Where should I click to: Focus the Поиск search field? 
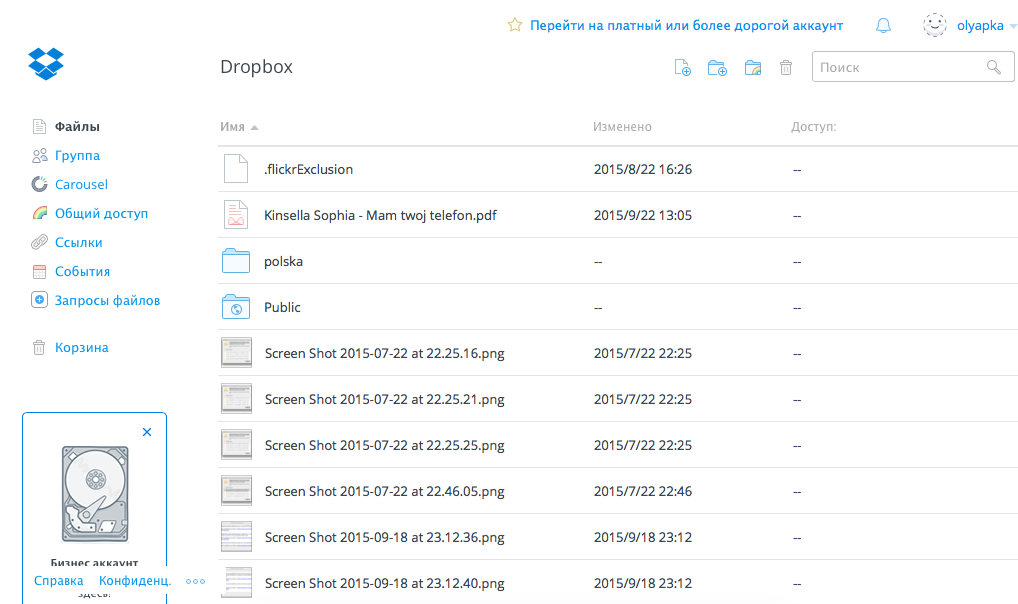tap(913, 67)
